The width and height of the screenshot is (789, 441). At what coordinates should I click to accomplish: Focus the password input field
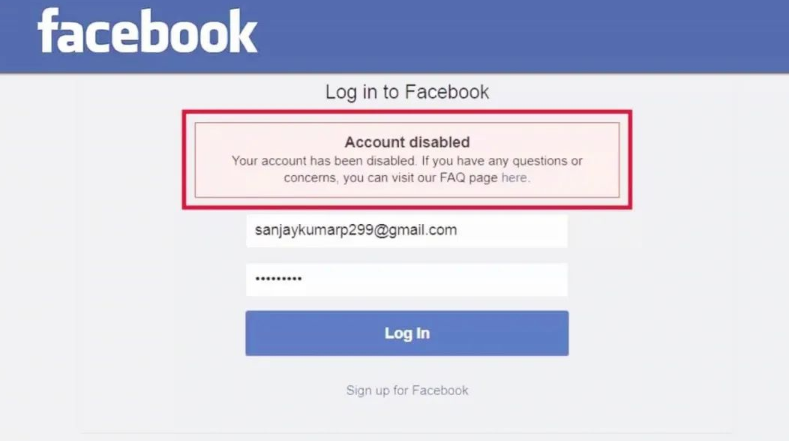coord(407,279)
